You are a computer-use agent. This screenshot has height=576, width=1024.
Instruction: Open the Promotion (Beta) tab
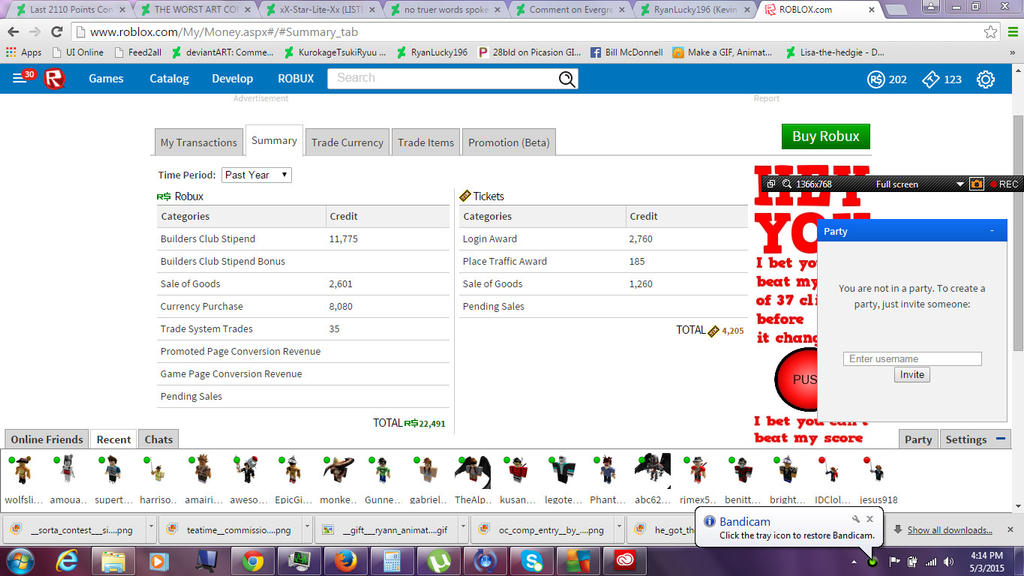[509, 142]
